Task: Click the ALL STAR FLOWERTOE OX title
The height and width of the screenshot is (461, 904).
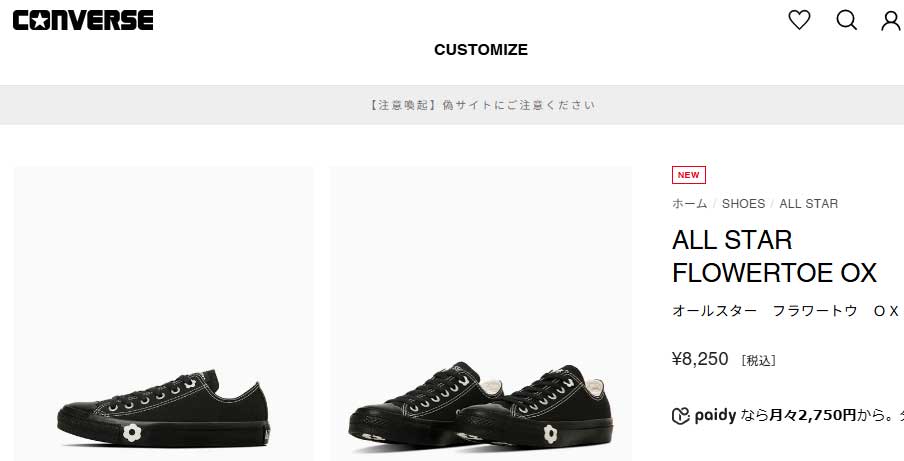Action: [774, 256]
